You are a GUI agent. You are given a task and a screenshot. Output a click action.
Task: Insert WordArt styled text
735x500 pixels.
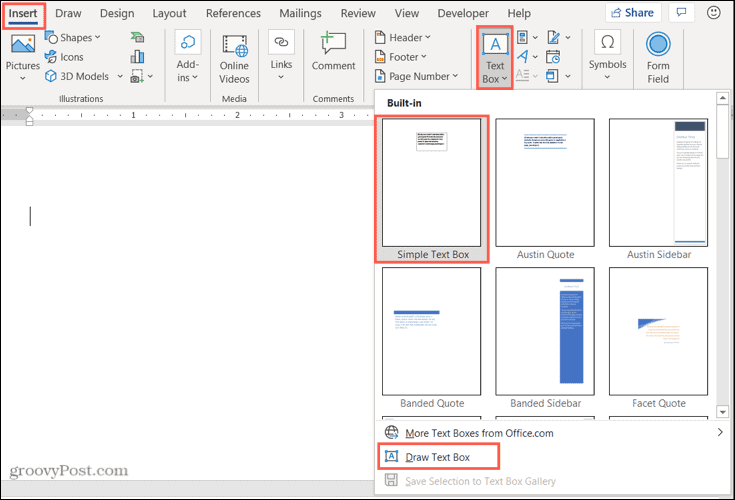pos(523,57)
